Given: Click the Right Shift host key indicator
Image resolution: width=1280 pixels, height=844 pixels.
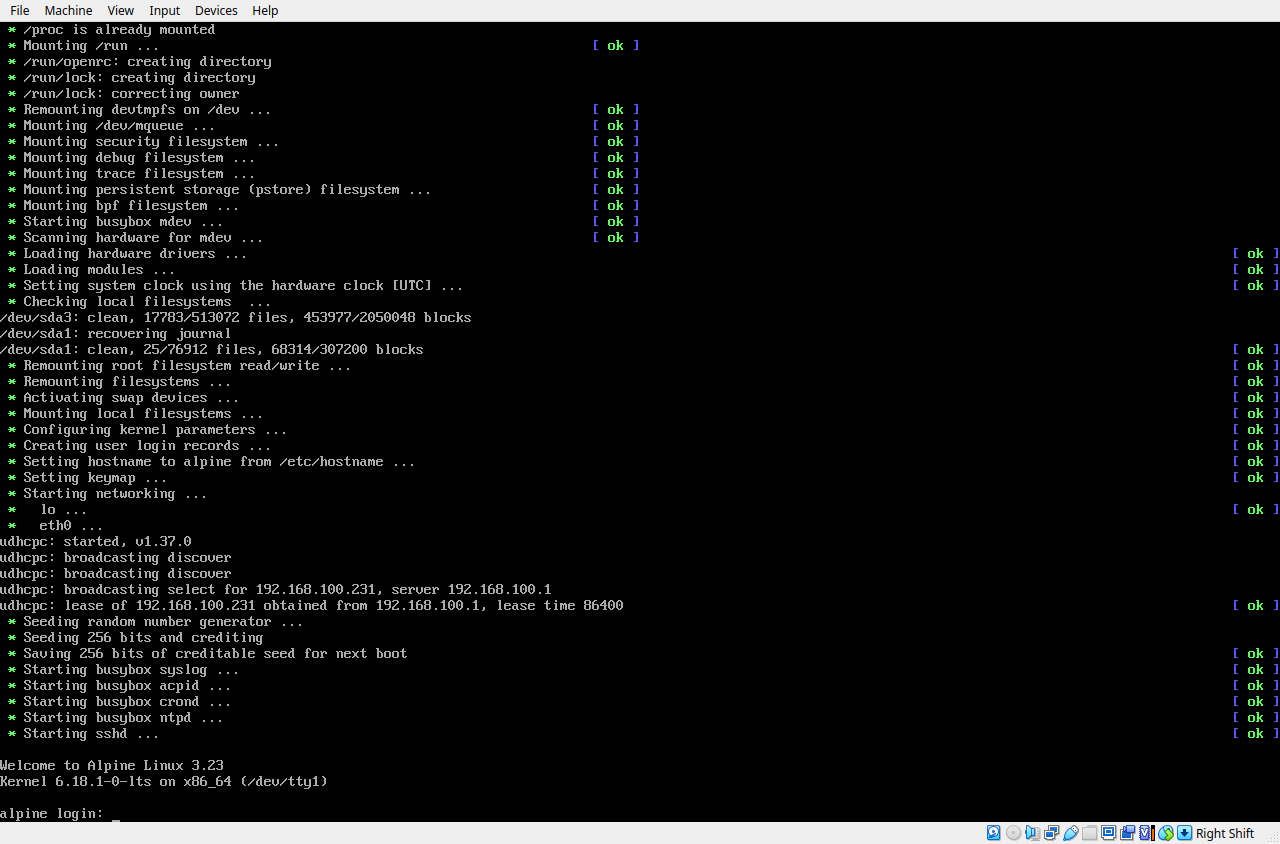Looking at the screenshot, I should coord(1225,833).
